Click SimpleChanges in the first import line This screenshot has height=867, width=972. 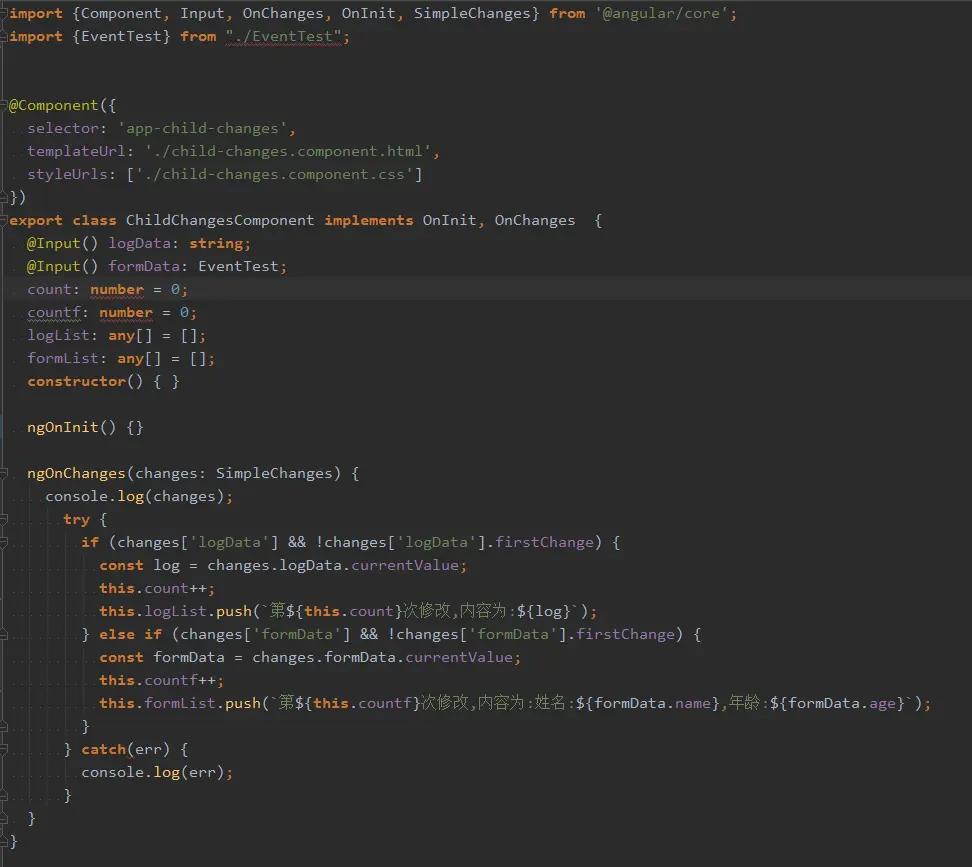click(472, 14)
